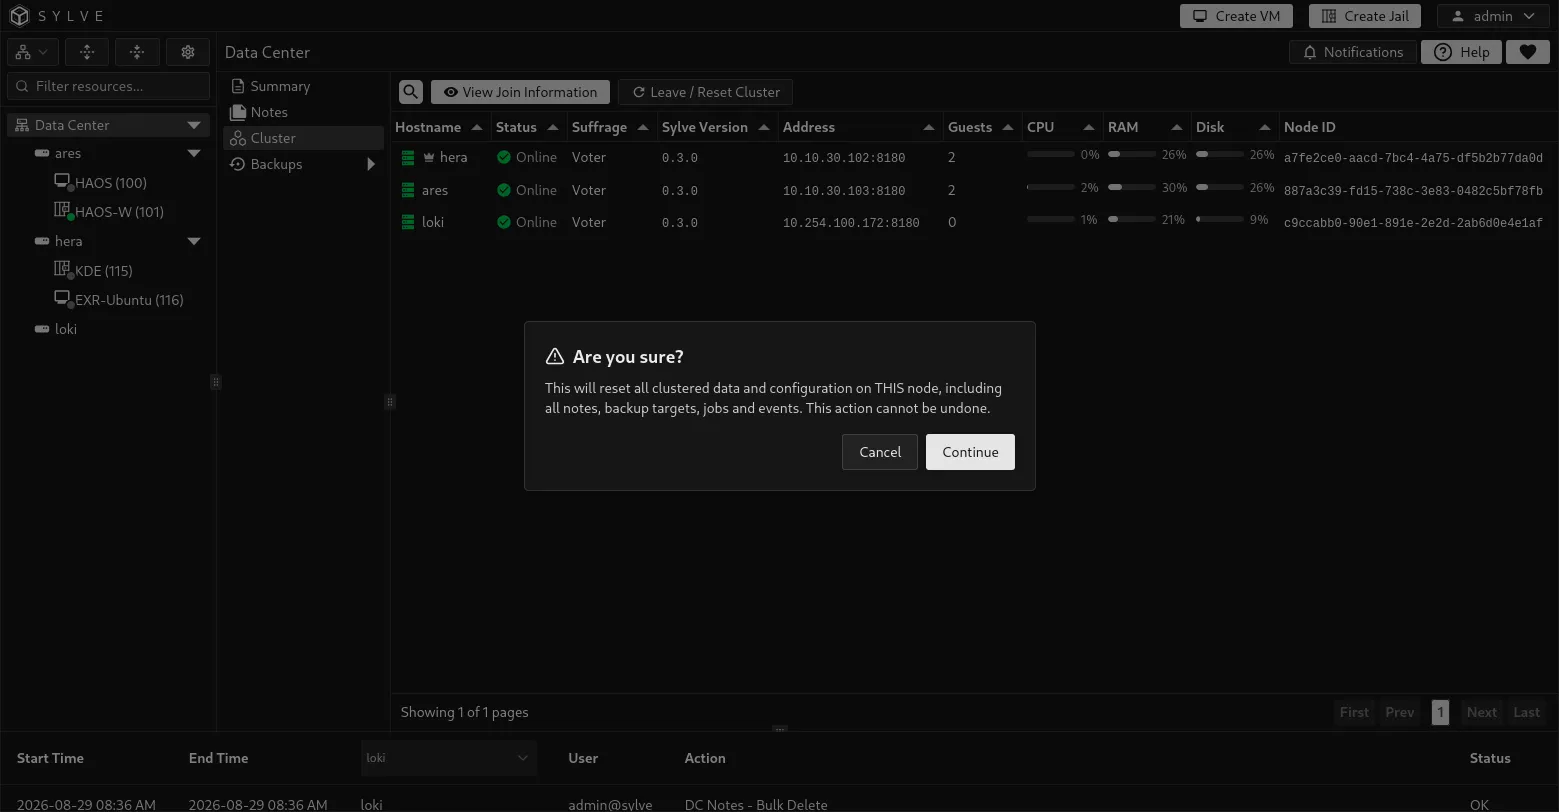The width and height of the screenshot is (1559, 812).
Task: Click the cluster table search icon
Action: [411, 92]
